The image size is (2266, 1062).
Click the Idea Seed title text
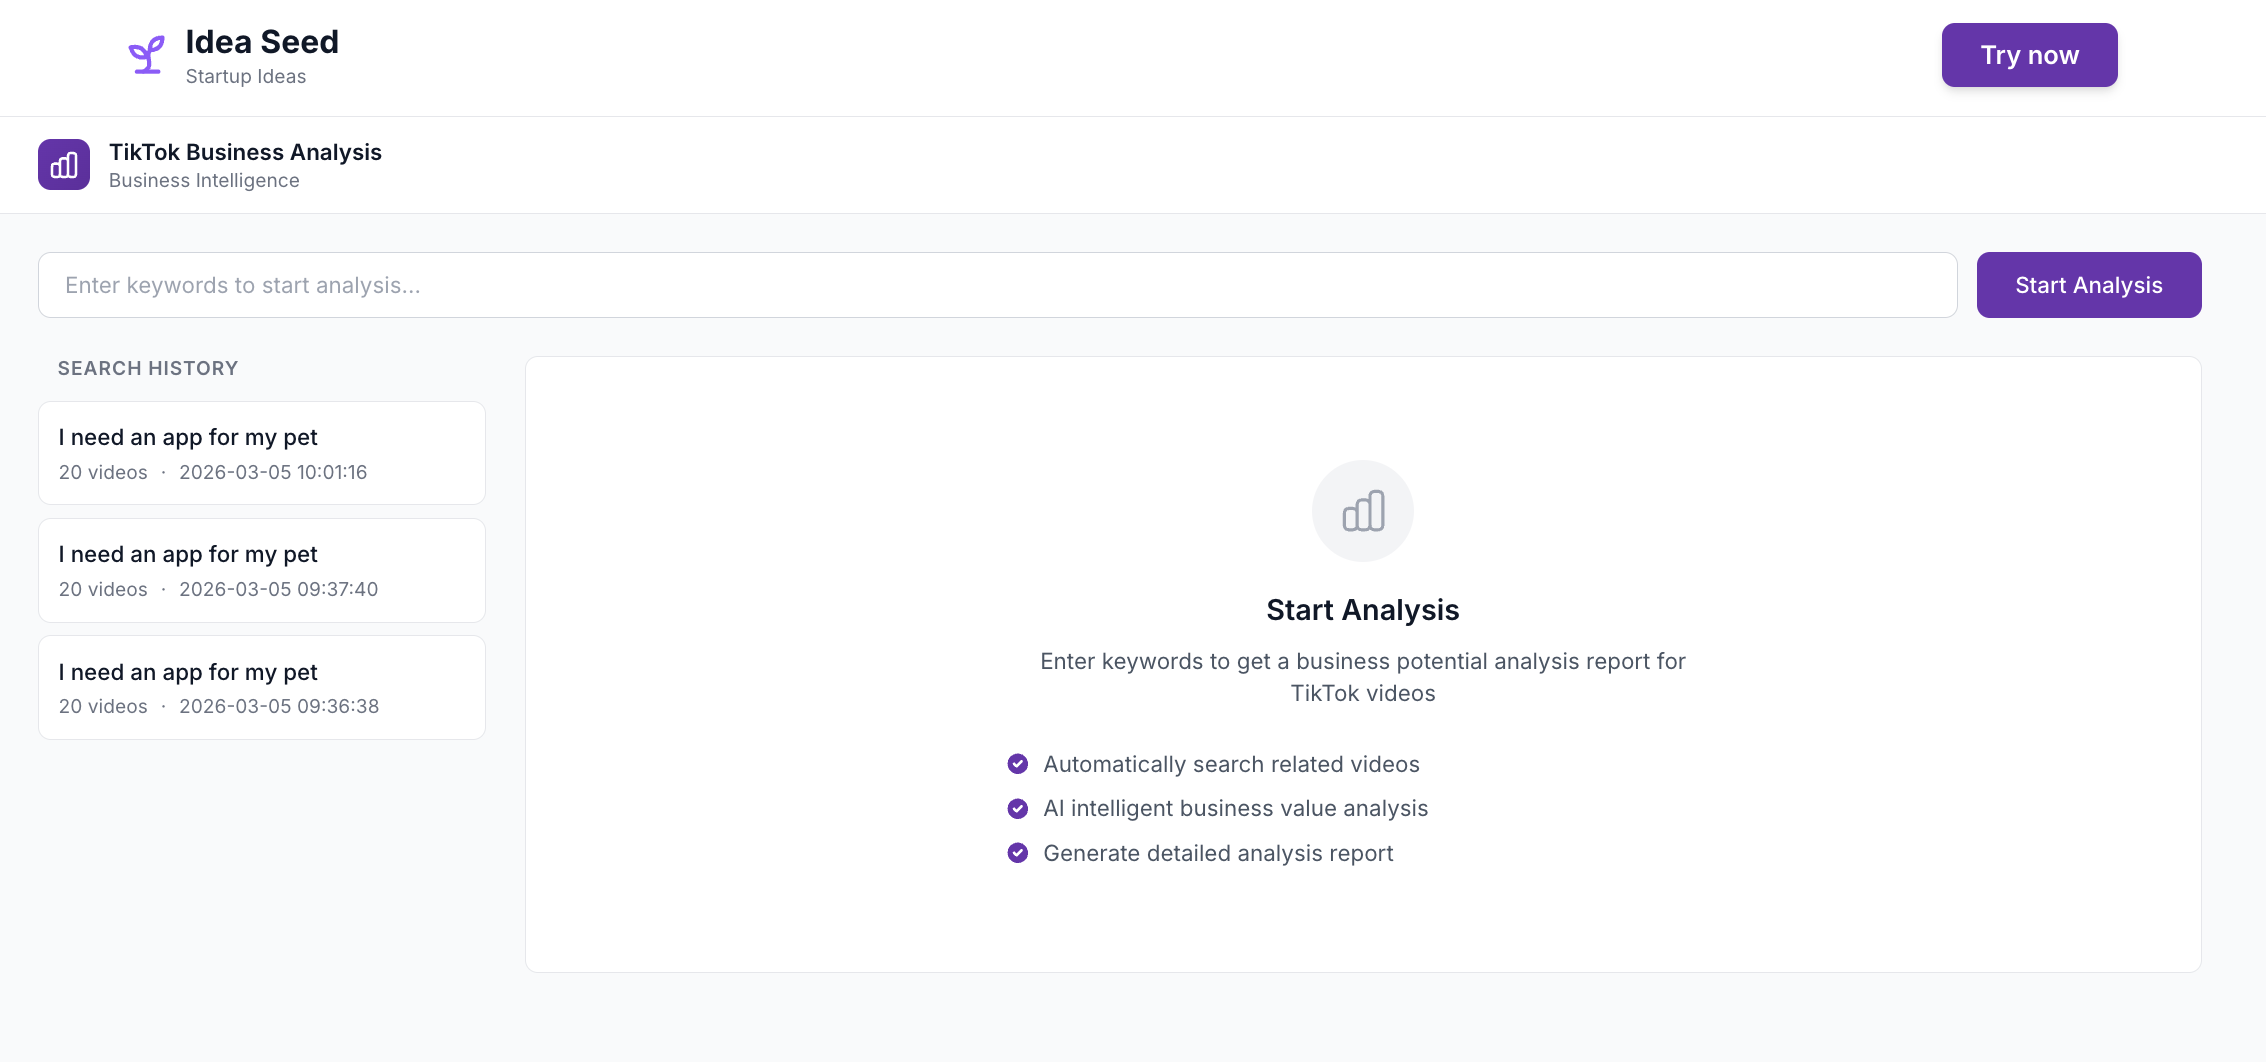262,42
